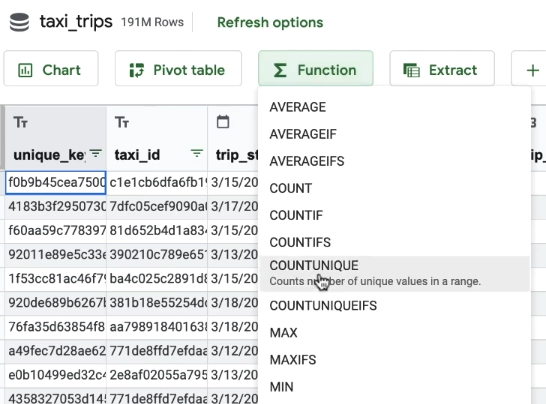Select cell e0b10499ed32c4
Image resolution: width=546 pixels, height=404 pixels.
point(56,375)
